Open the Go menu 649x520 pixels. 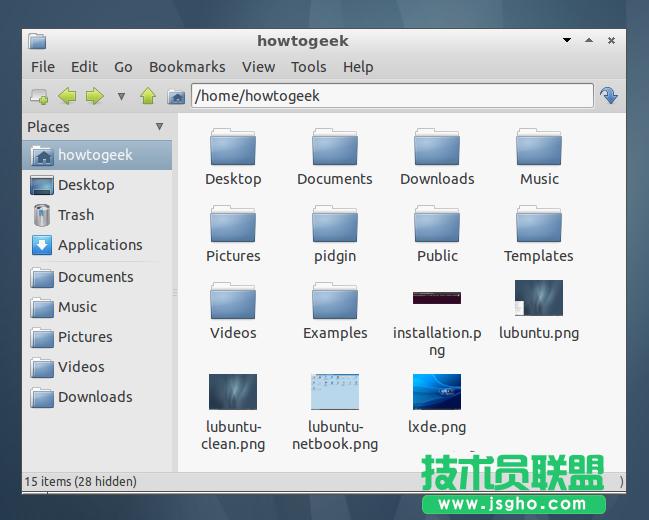pos(123,67)
